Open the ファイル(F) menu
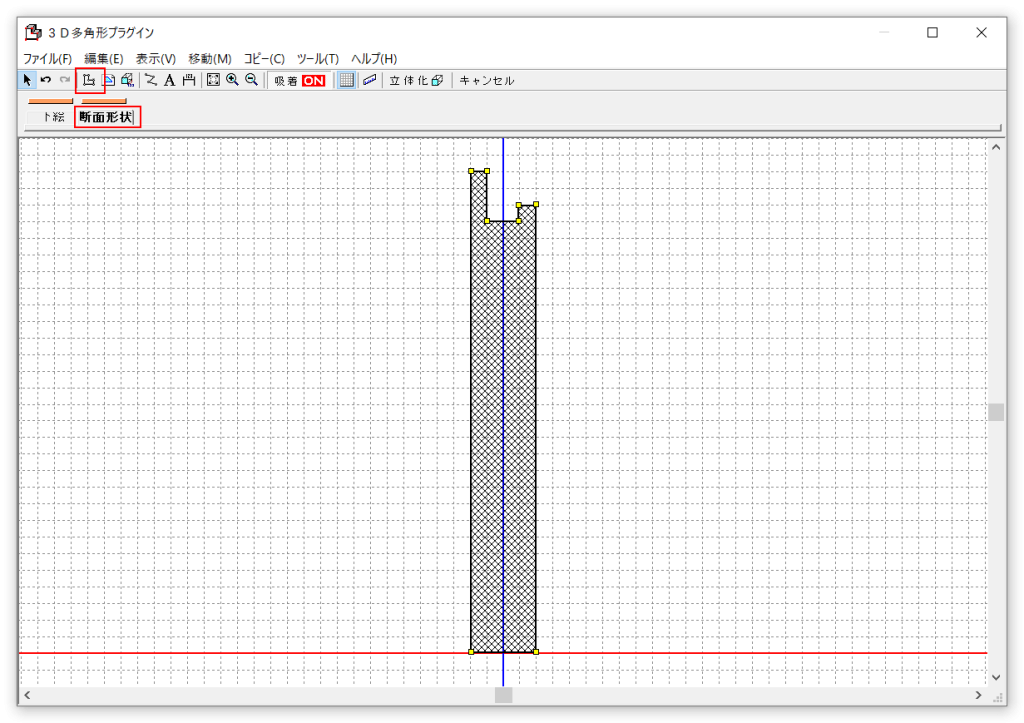The width and height of the screenshot is (1024, 723). tap(47, 59)
